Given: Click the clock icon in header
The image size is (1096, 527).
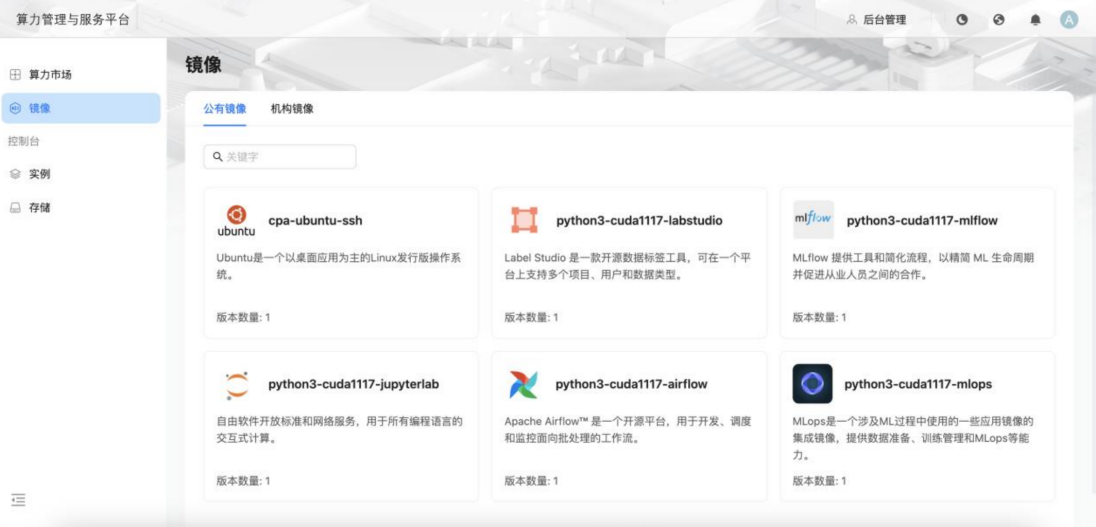Looking at the screenshot, I should point(962,19).
